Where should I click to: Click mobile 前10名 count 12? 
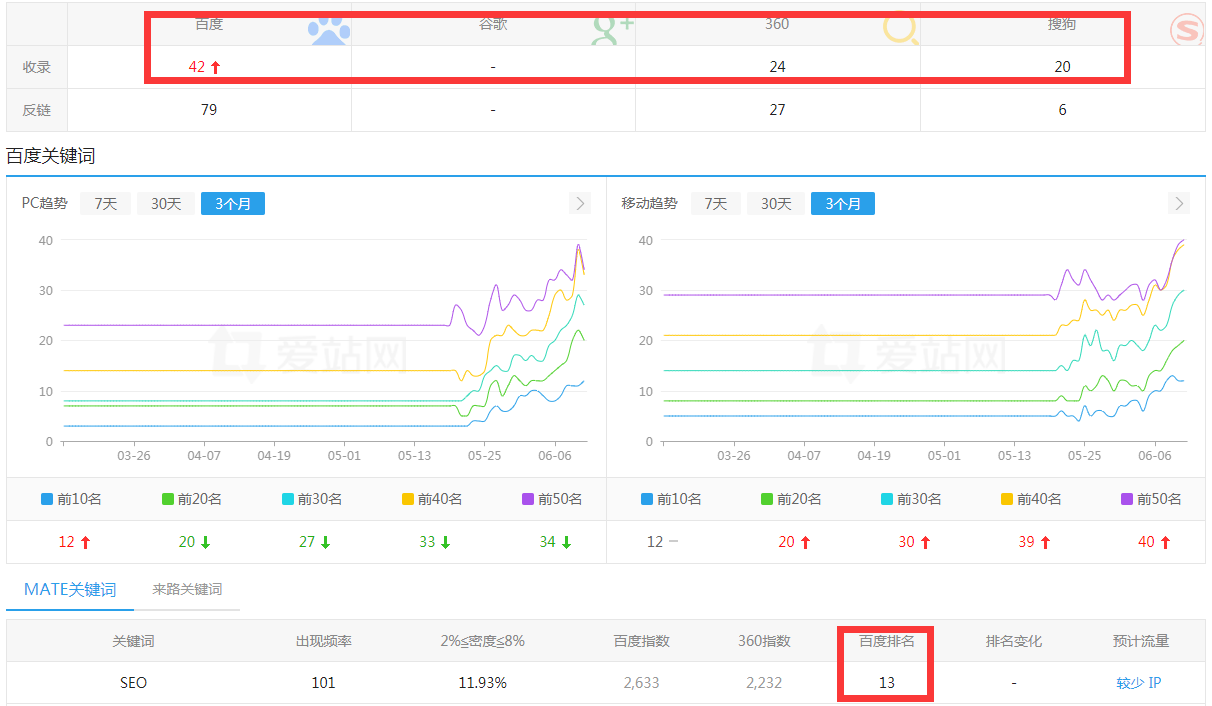pos(655,542)
